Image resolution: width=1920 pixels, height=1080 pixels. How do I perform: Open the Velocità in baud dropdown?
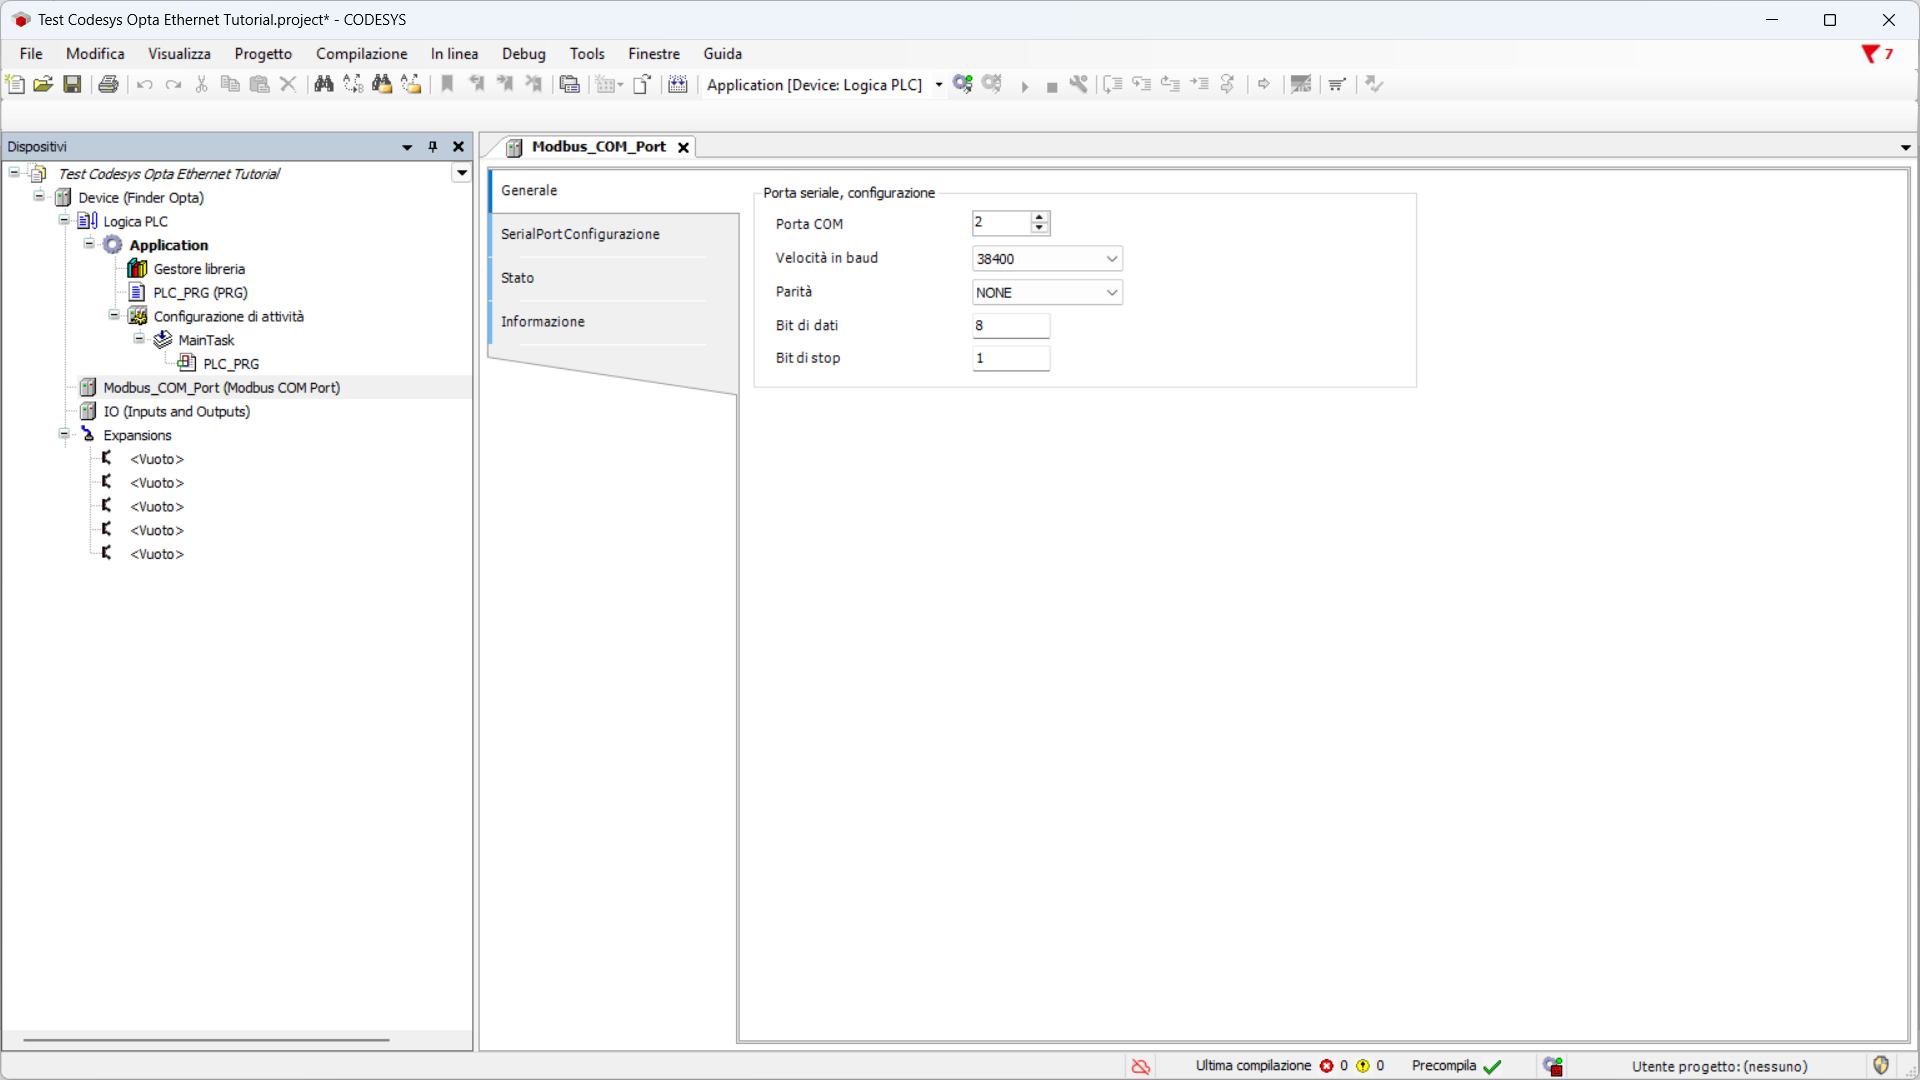[1111, 259]
